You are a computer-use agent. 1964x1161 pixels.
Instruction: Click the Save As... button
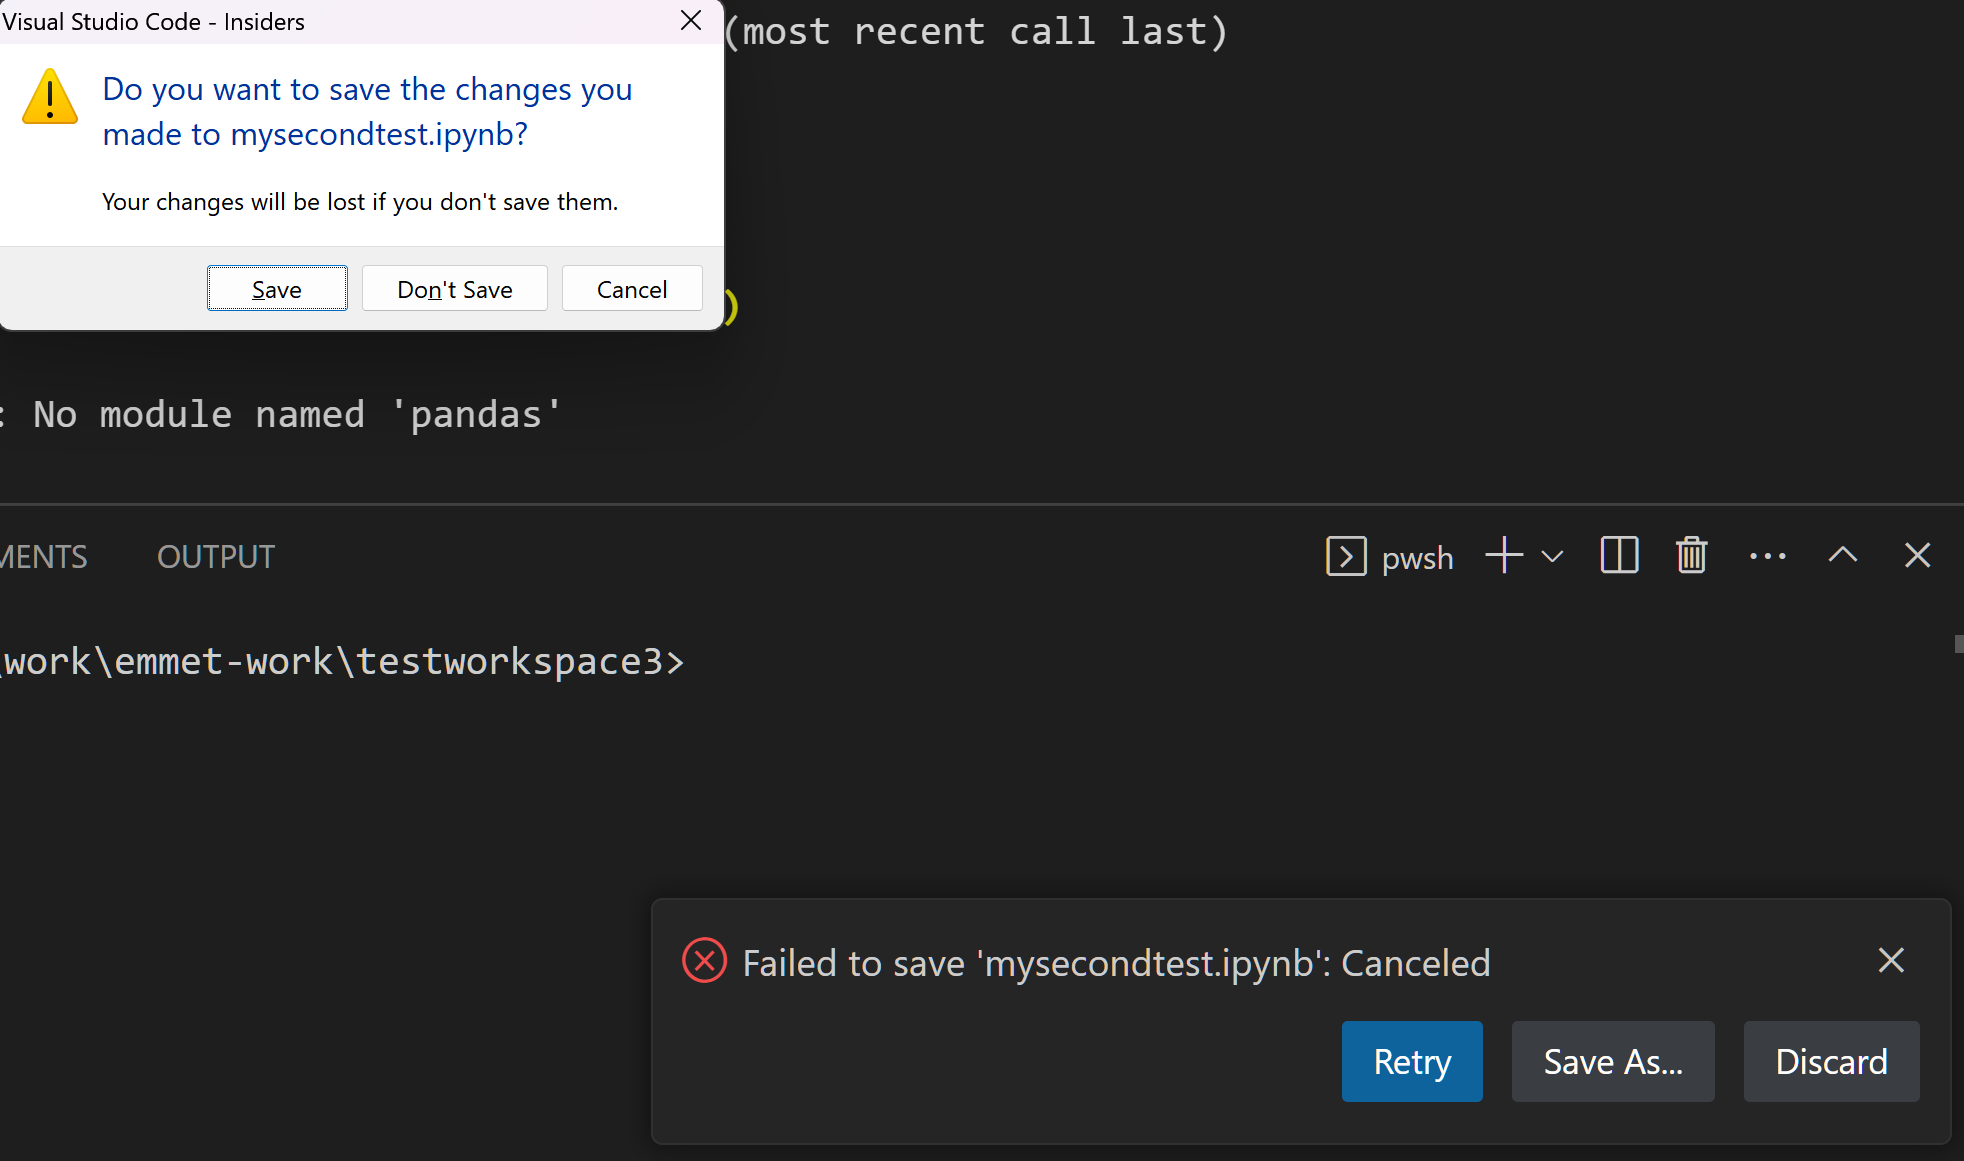[1612, 1061]
